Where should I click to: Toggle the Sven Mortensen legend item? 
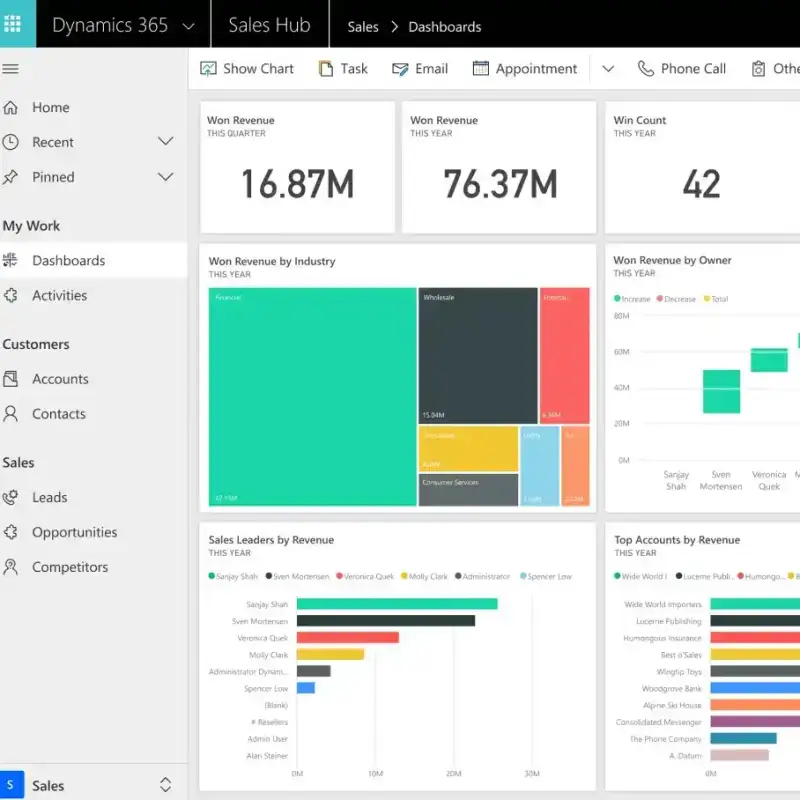coord(297,577)
